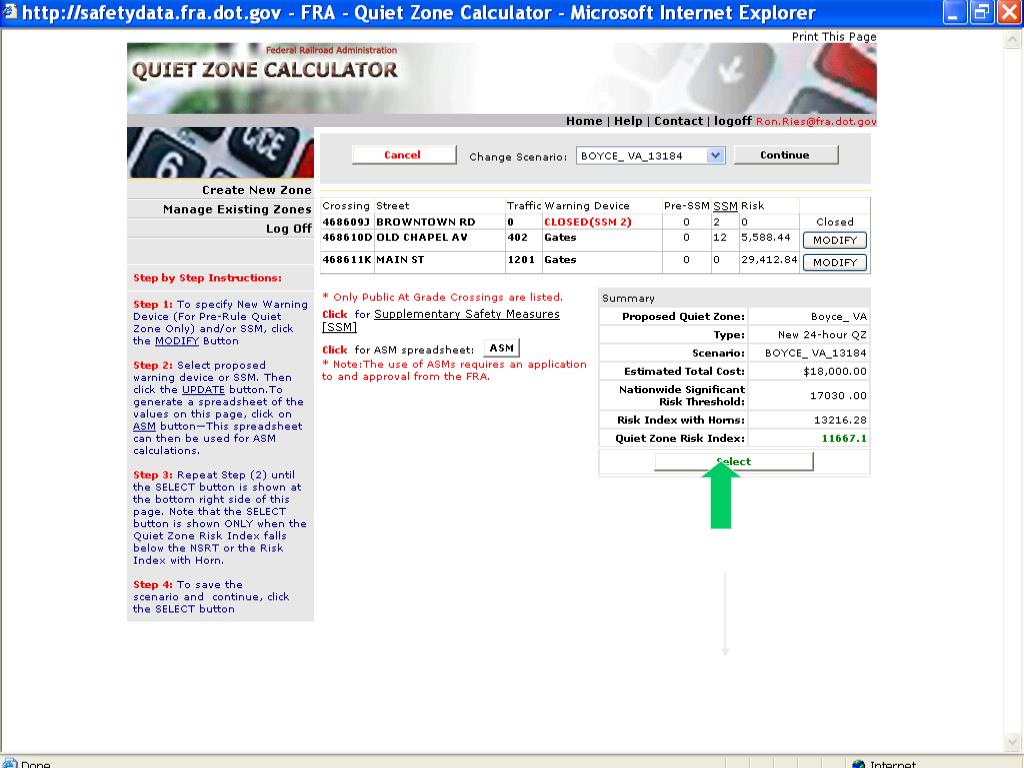The image size is (1024, 768).
Task: Click traffic value 402
Action: [x=517, y=238]
